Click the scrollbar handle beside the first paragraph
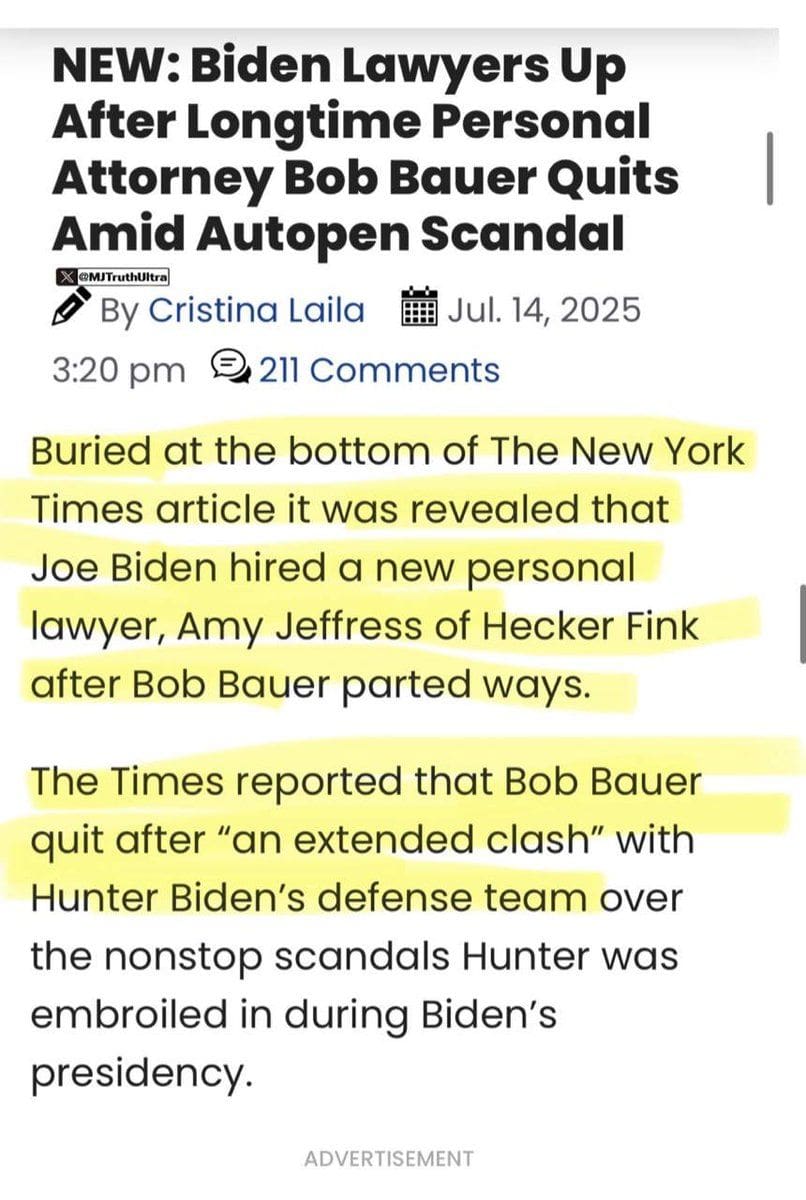This screenshot has height=1200, width=806. click(x=801, y=624)
